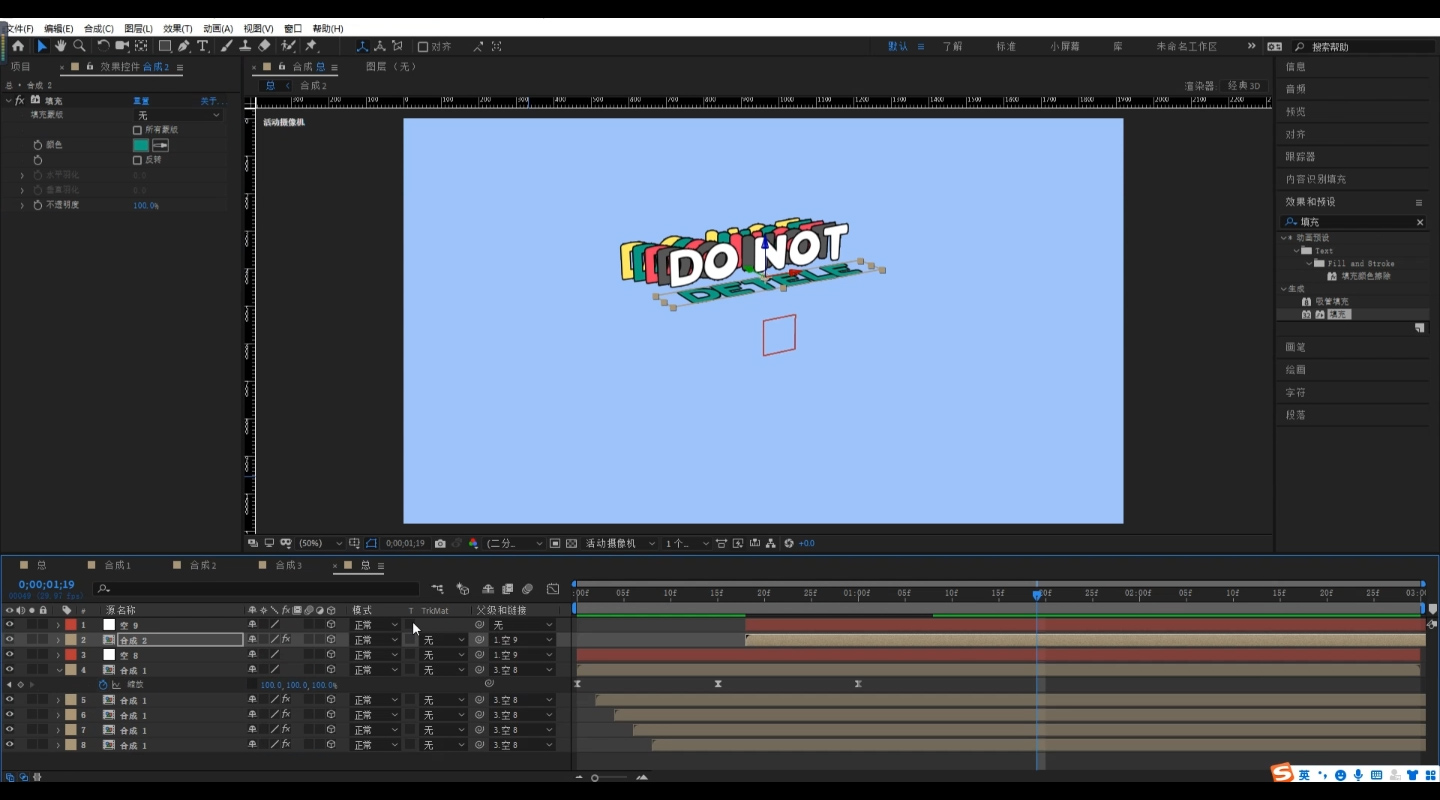Click the motion blur enable icon in the timeline

click(528, 589)
